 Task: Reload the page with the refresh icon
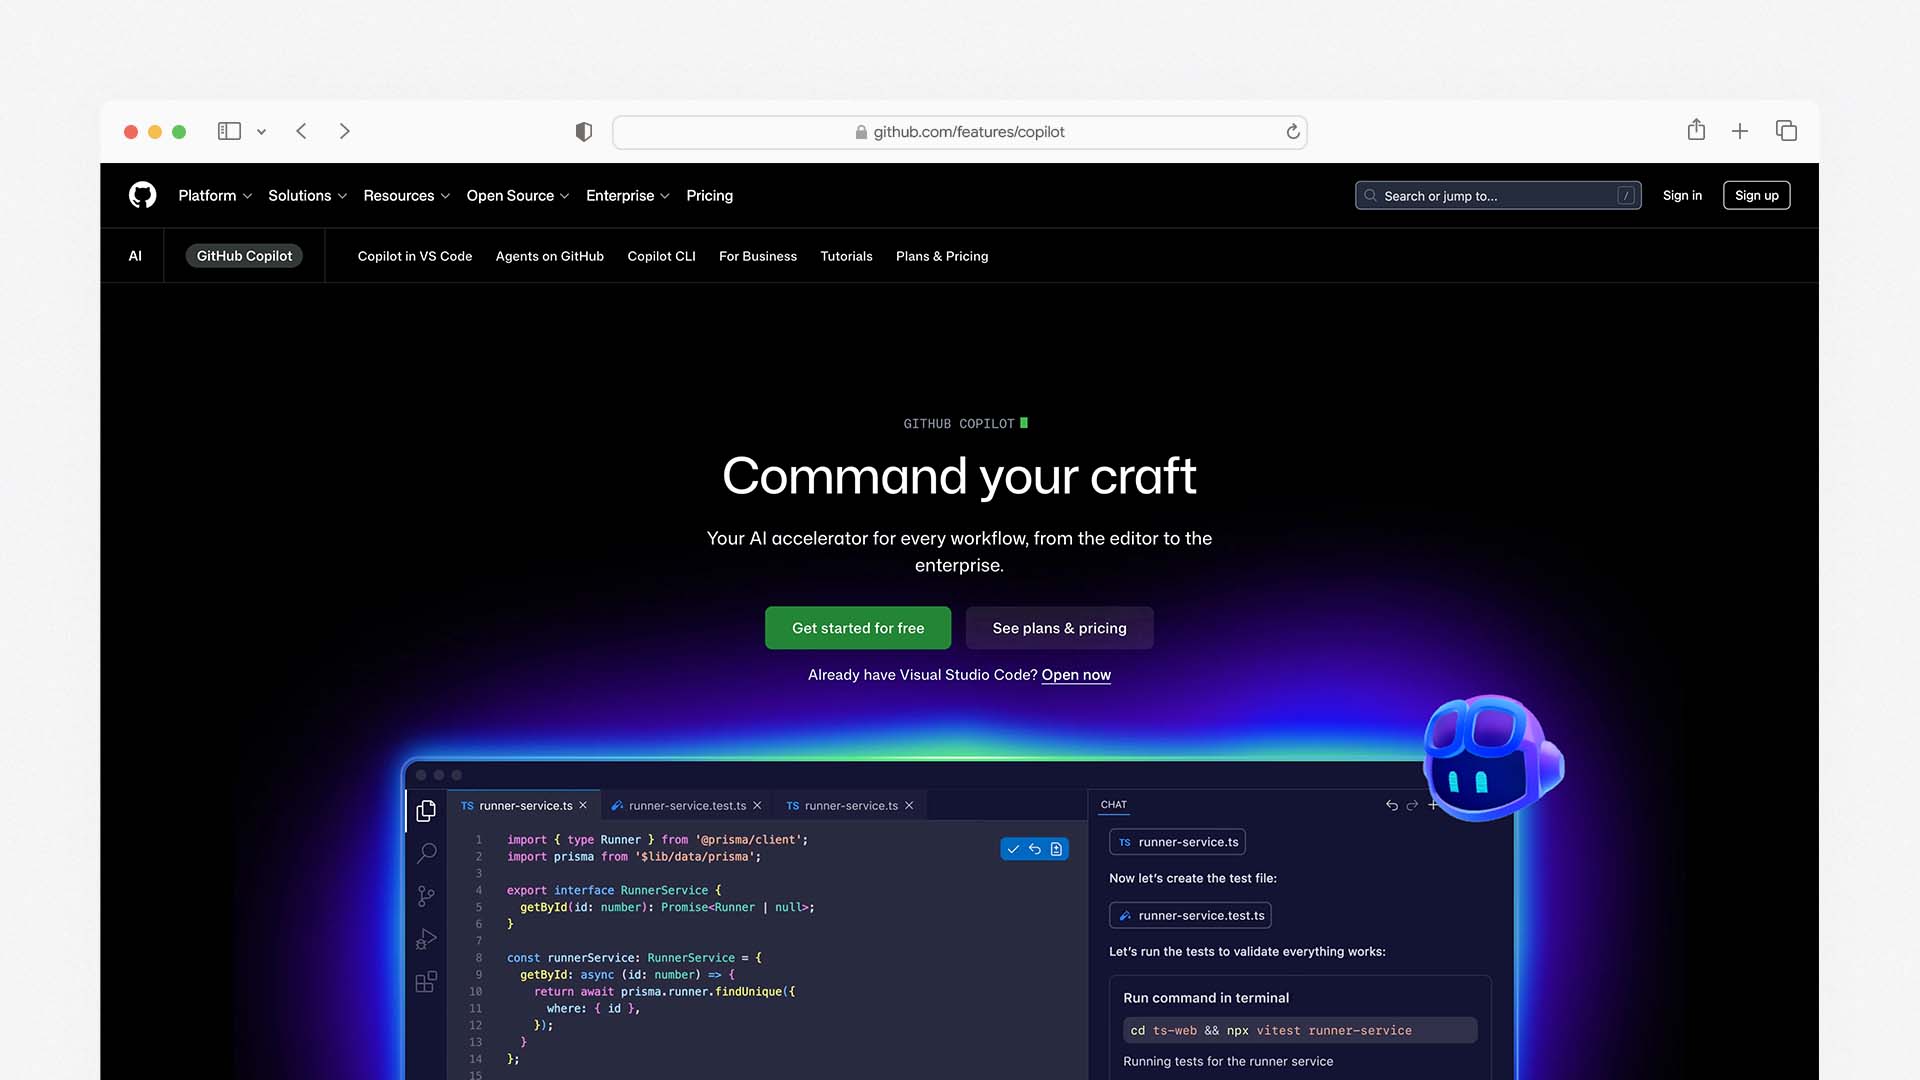tap(1291, 131)
